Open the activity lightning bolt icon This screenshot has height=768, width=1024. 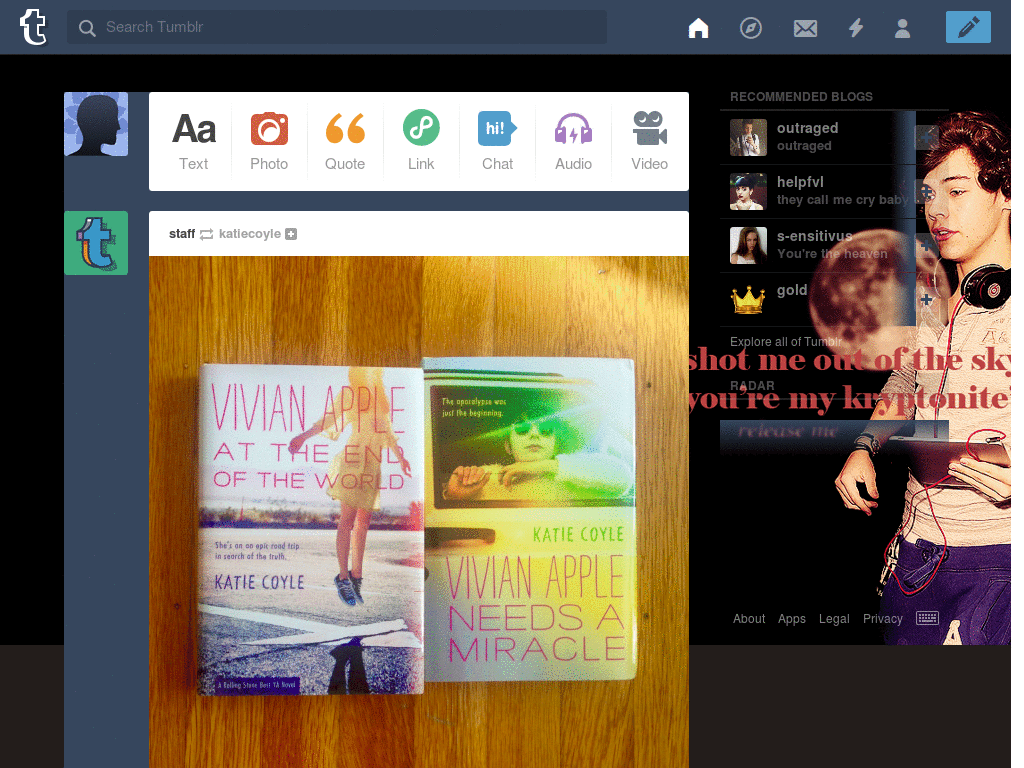(x=856, y=27)
